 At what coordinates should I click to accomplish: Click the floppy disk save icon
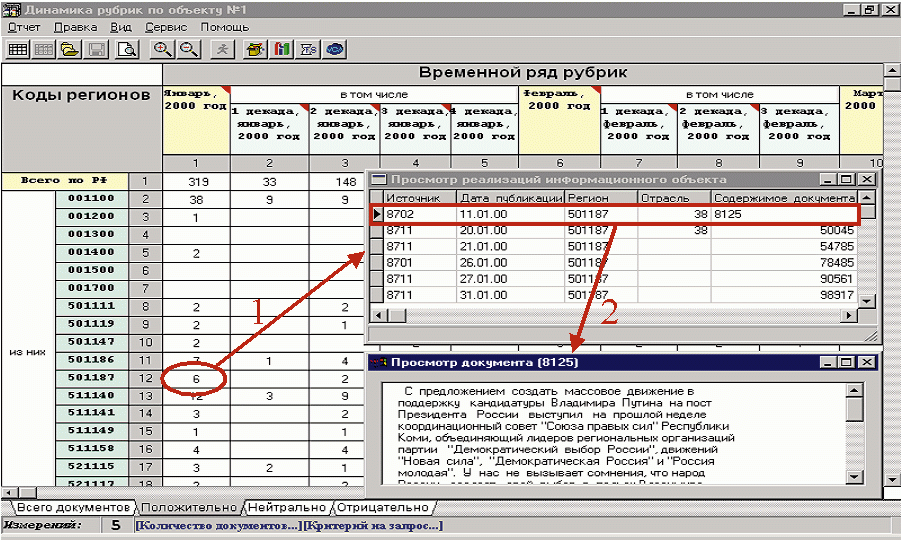97,49
